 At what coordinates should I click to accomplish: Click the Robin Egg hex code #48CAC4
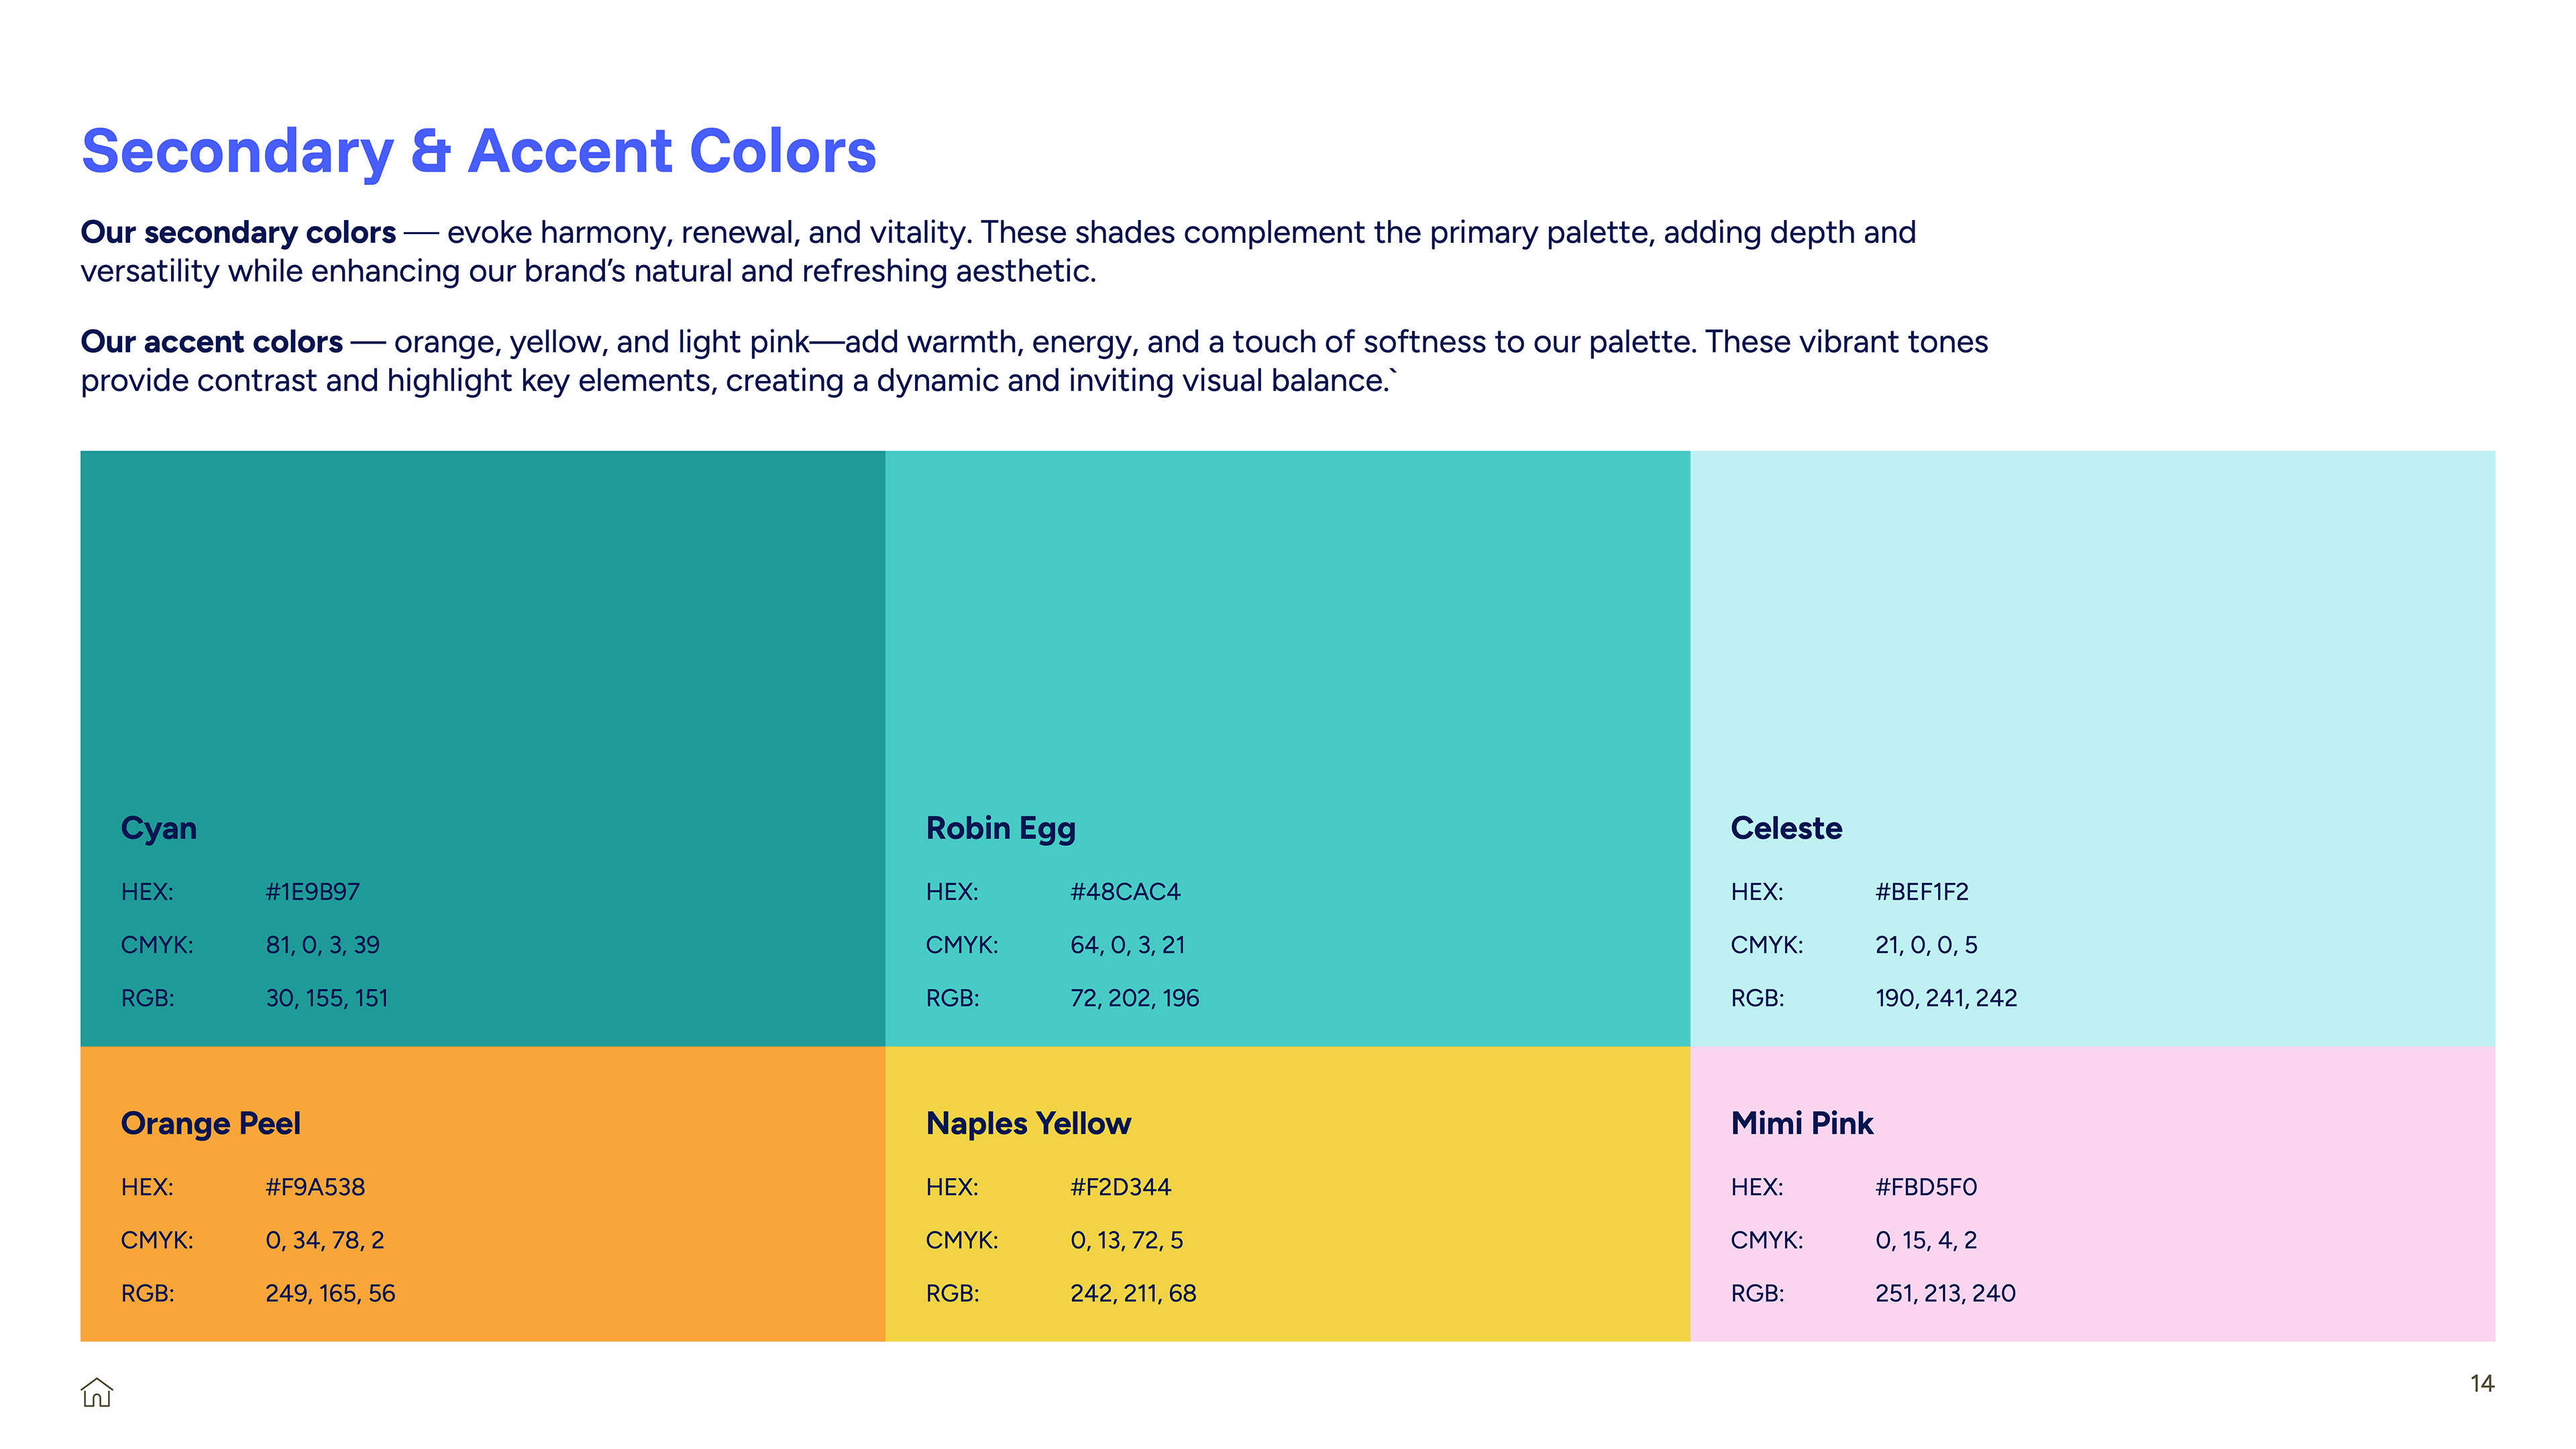(1125, 891)
